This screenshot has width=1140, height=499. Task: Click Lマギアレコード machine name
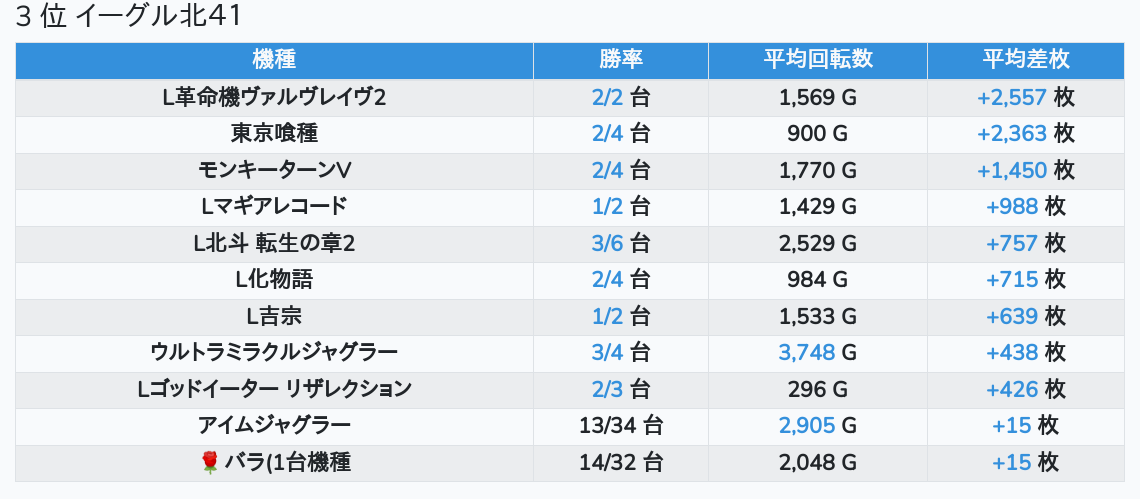tap(274, 206)
